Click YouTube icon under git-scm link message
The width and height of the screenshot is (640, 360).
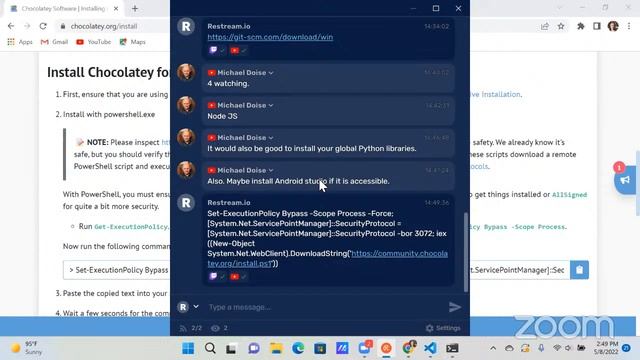click(x=234, y=51)
